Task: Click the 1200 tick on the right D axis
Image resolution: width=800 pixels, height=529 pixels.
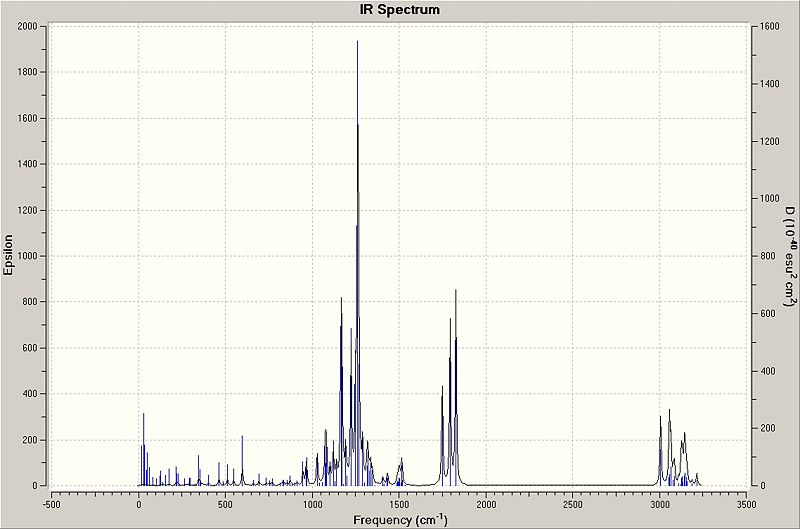Action: click(769, 141)
